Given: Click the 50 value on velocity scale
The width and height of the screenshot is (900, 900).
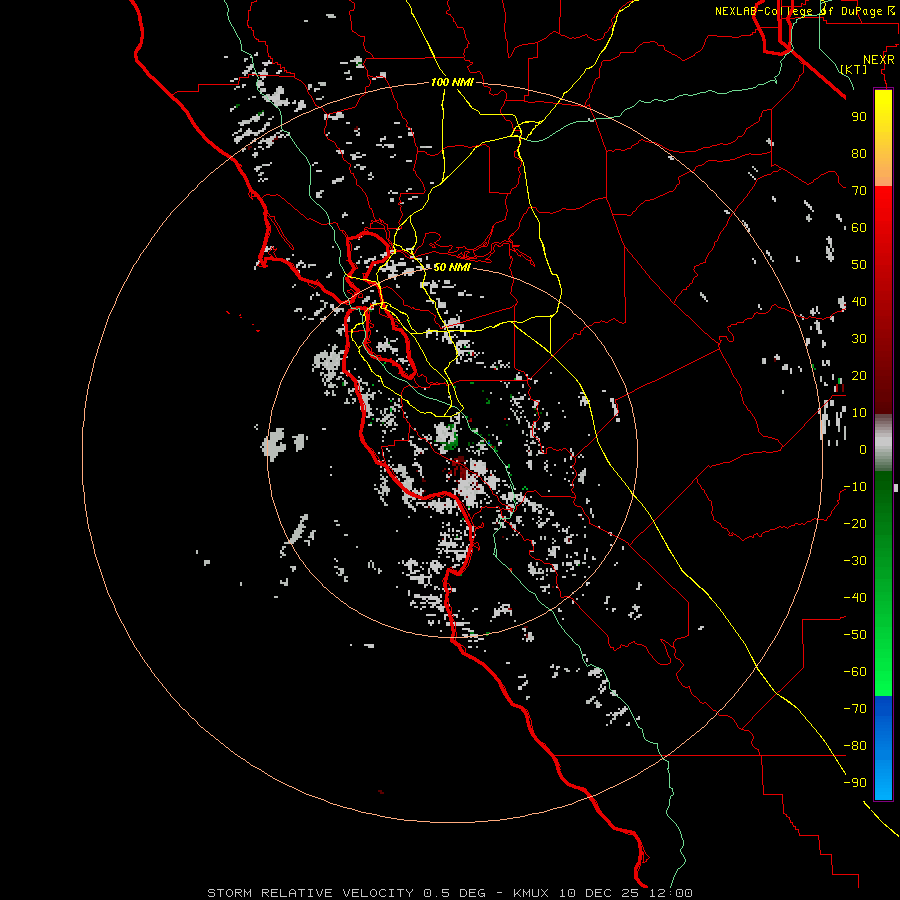Looking at the screenshot, I should coord(859,265).
